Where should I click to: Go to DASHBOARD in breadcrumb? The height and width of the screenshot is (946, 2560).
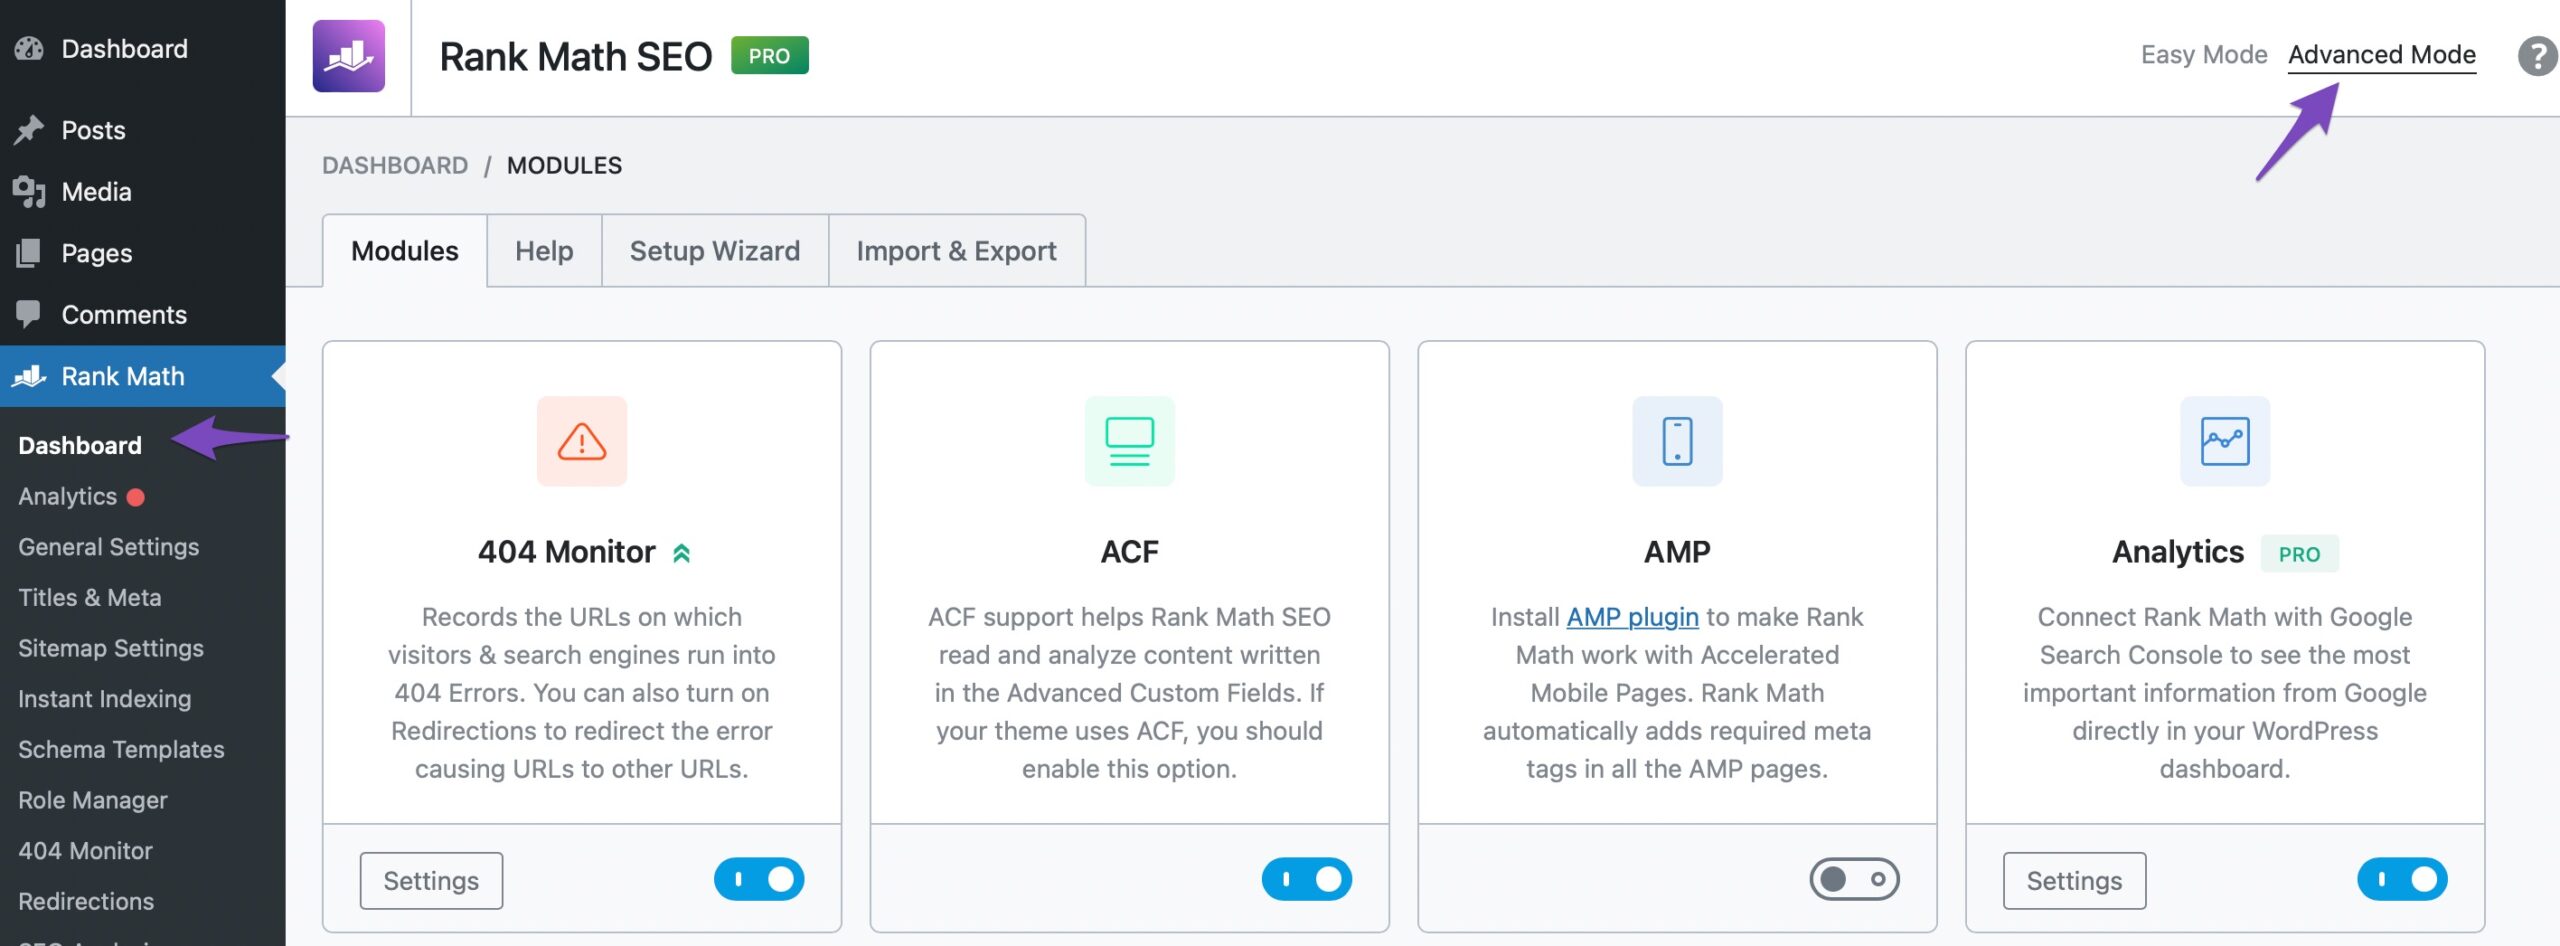(x=395, y=165)
